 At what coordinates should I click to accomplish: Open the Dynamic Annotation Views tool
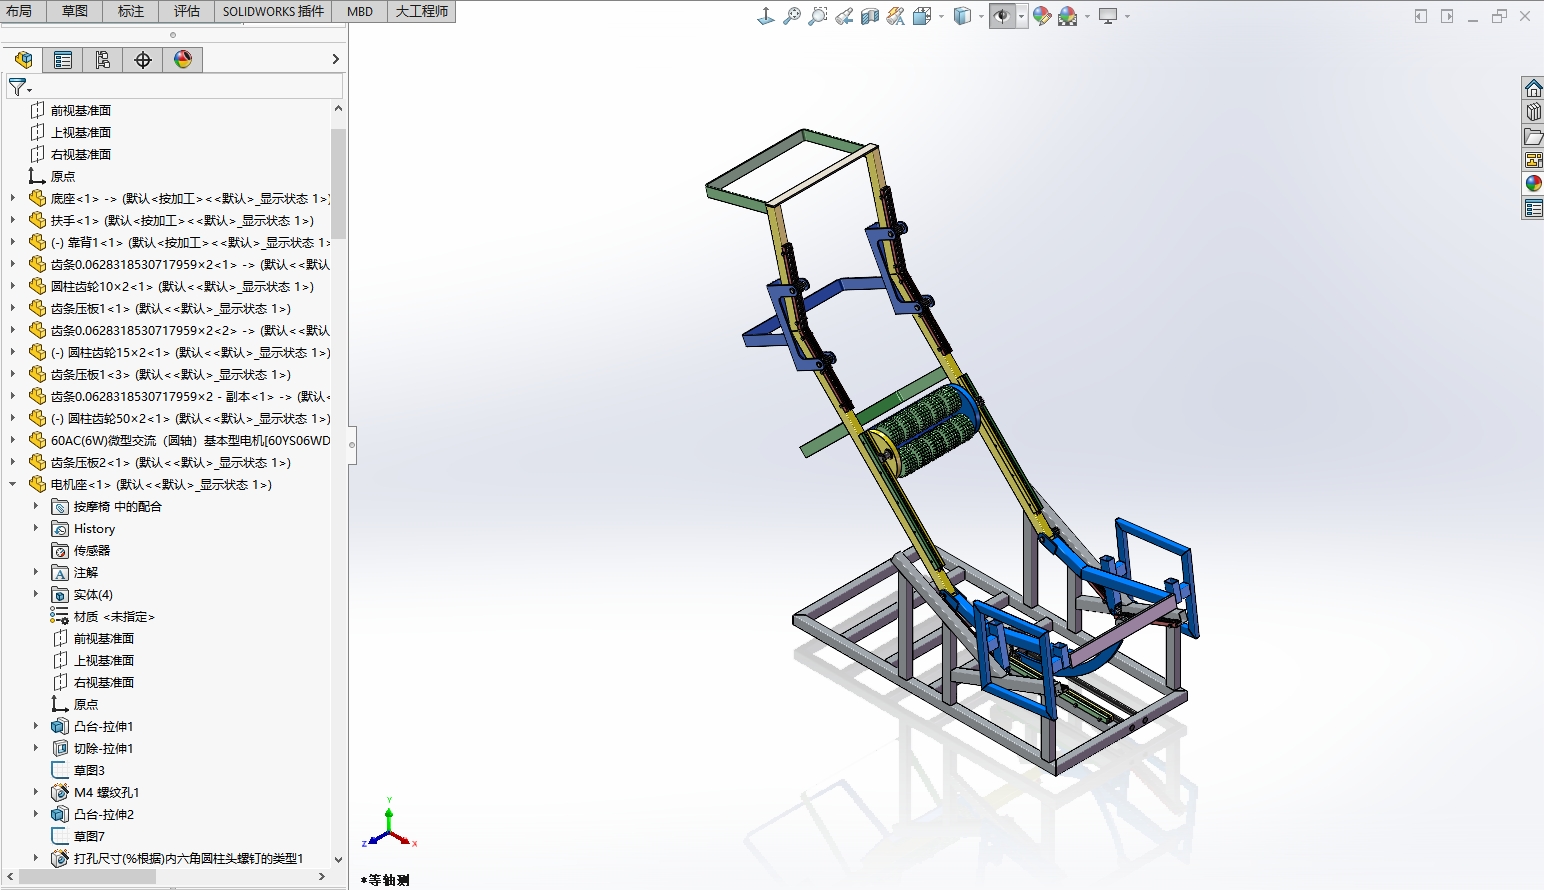click(896, 16)
